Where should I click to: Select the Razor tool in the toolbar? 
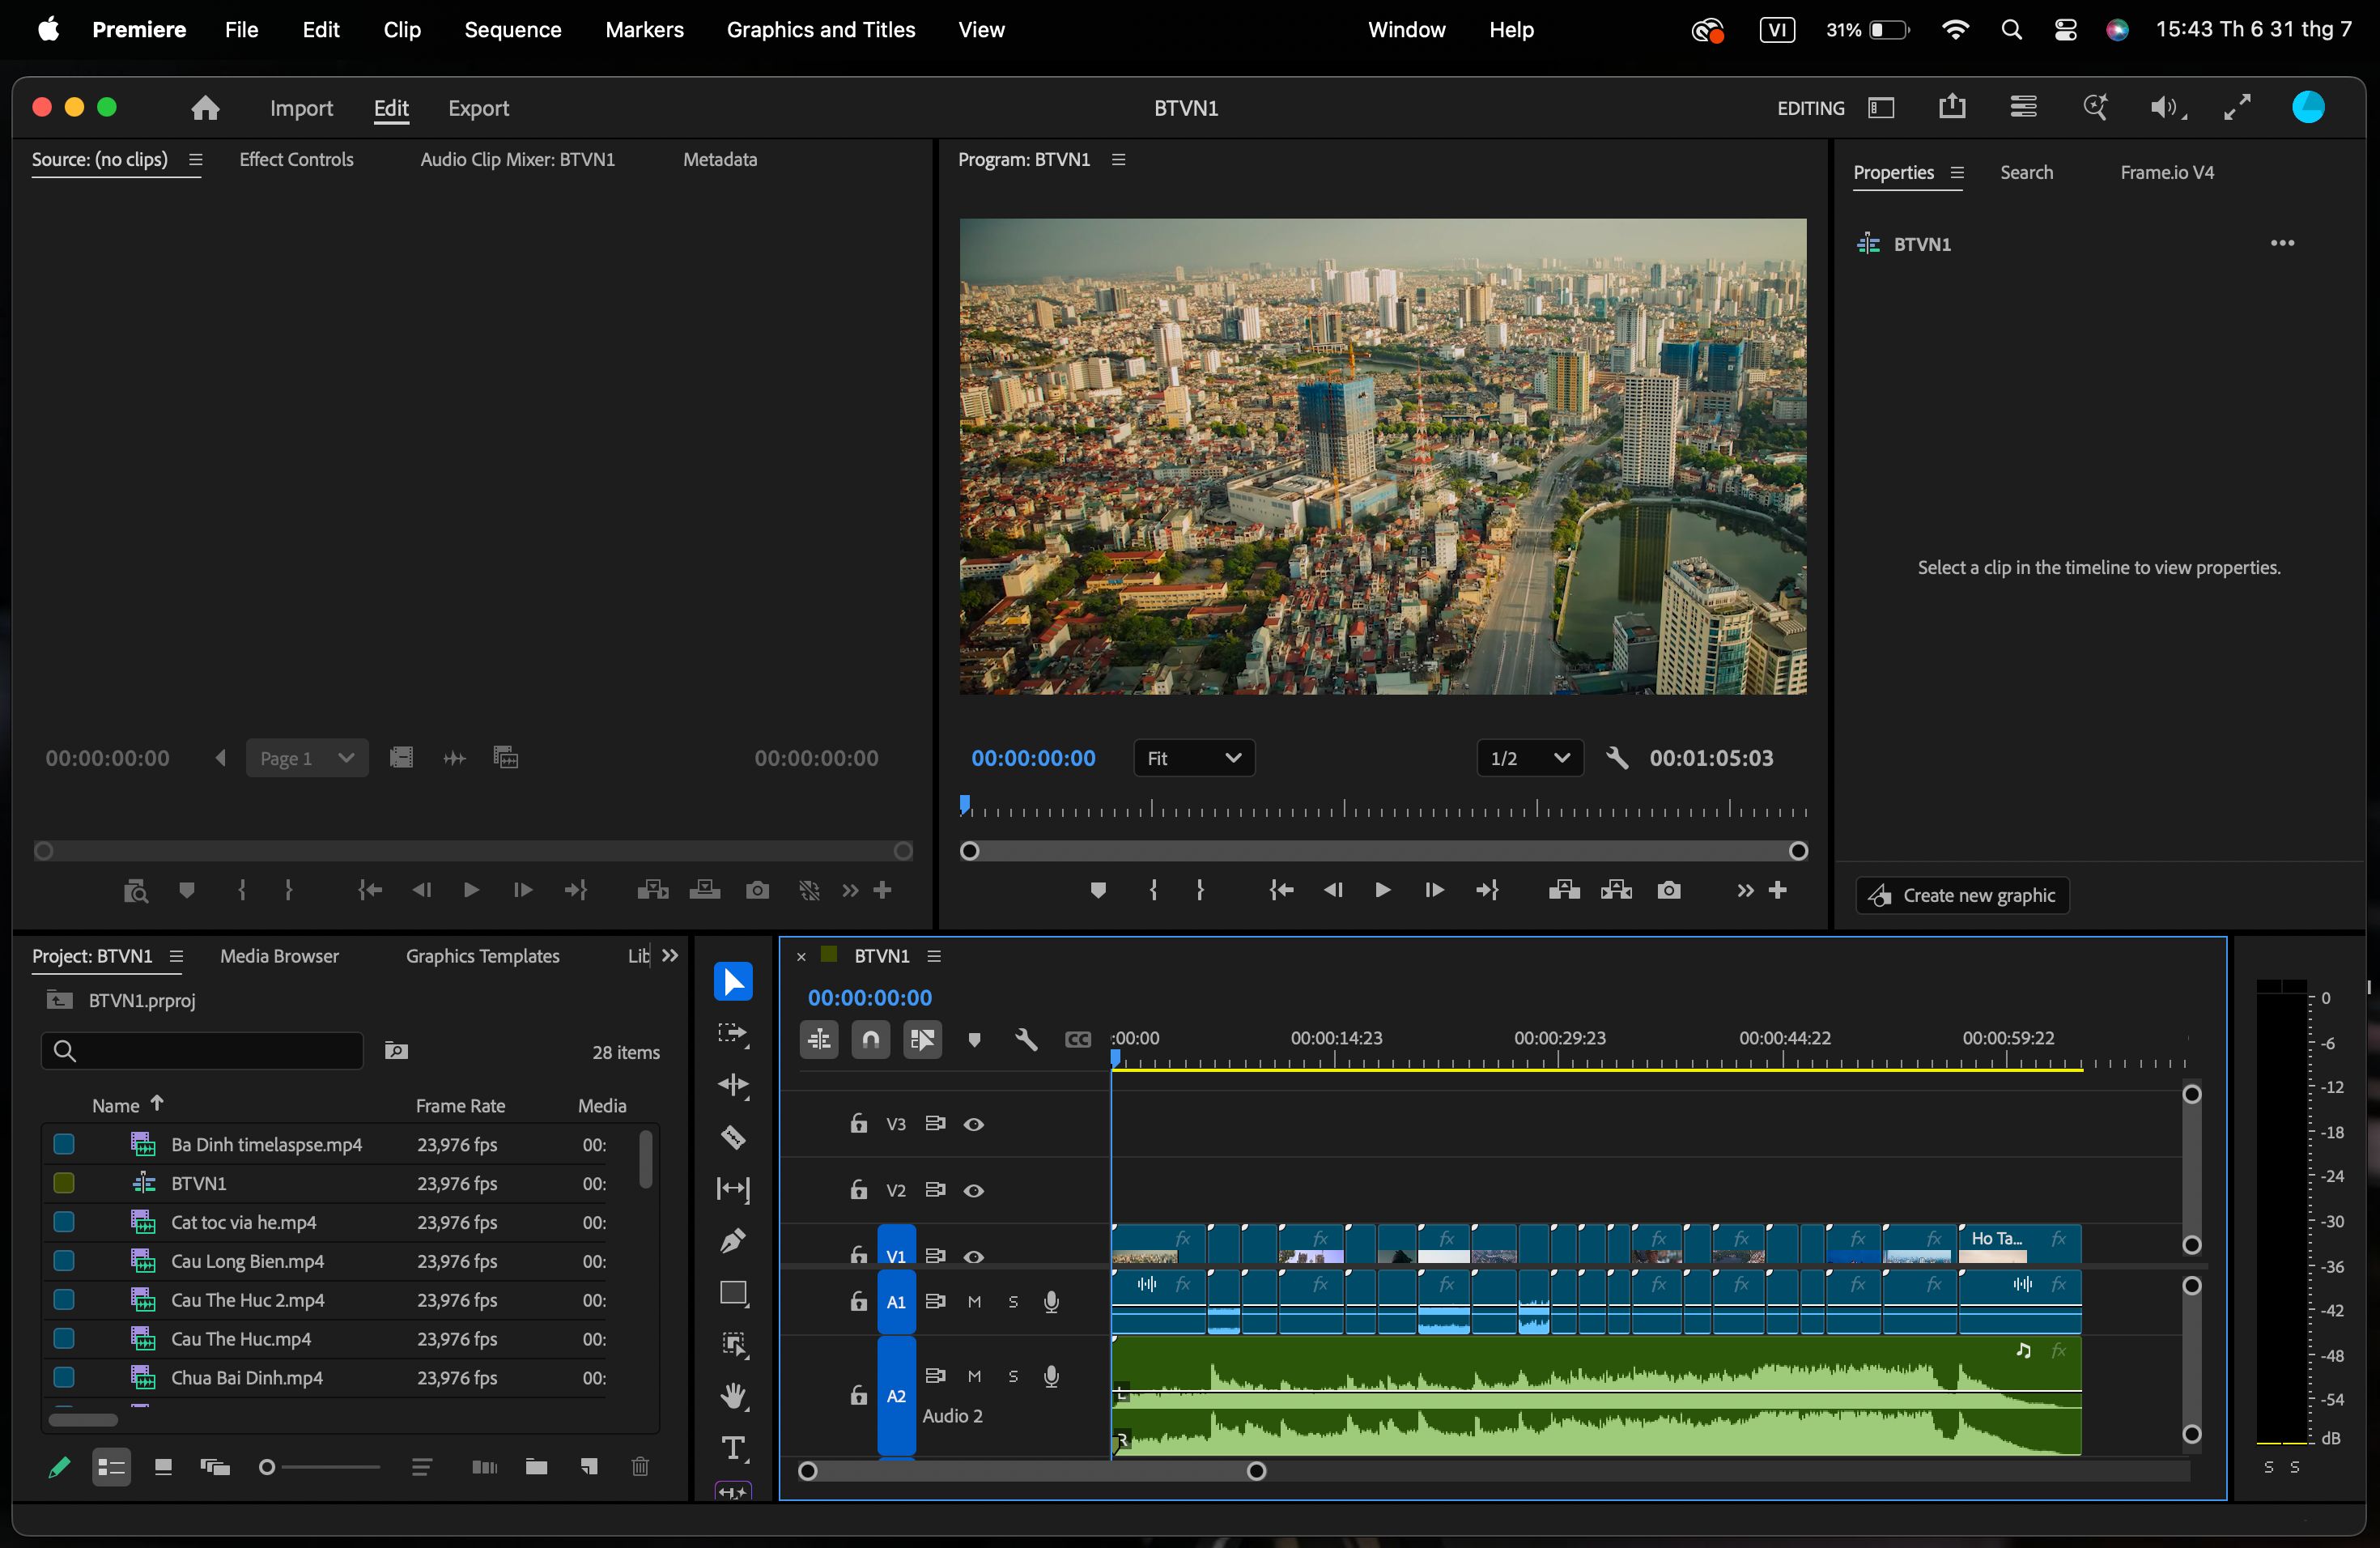point(733,1137)
